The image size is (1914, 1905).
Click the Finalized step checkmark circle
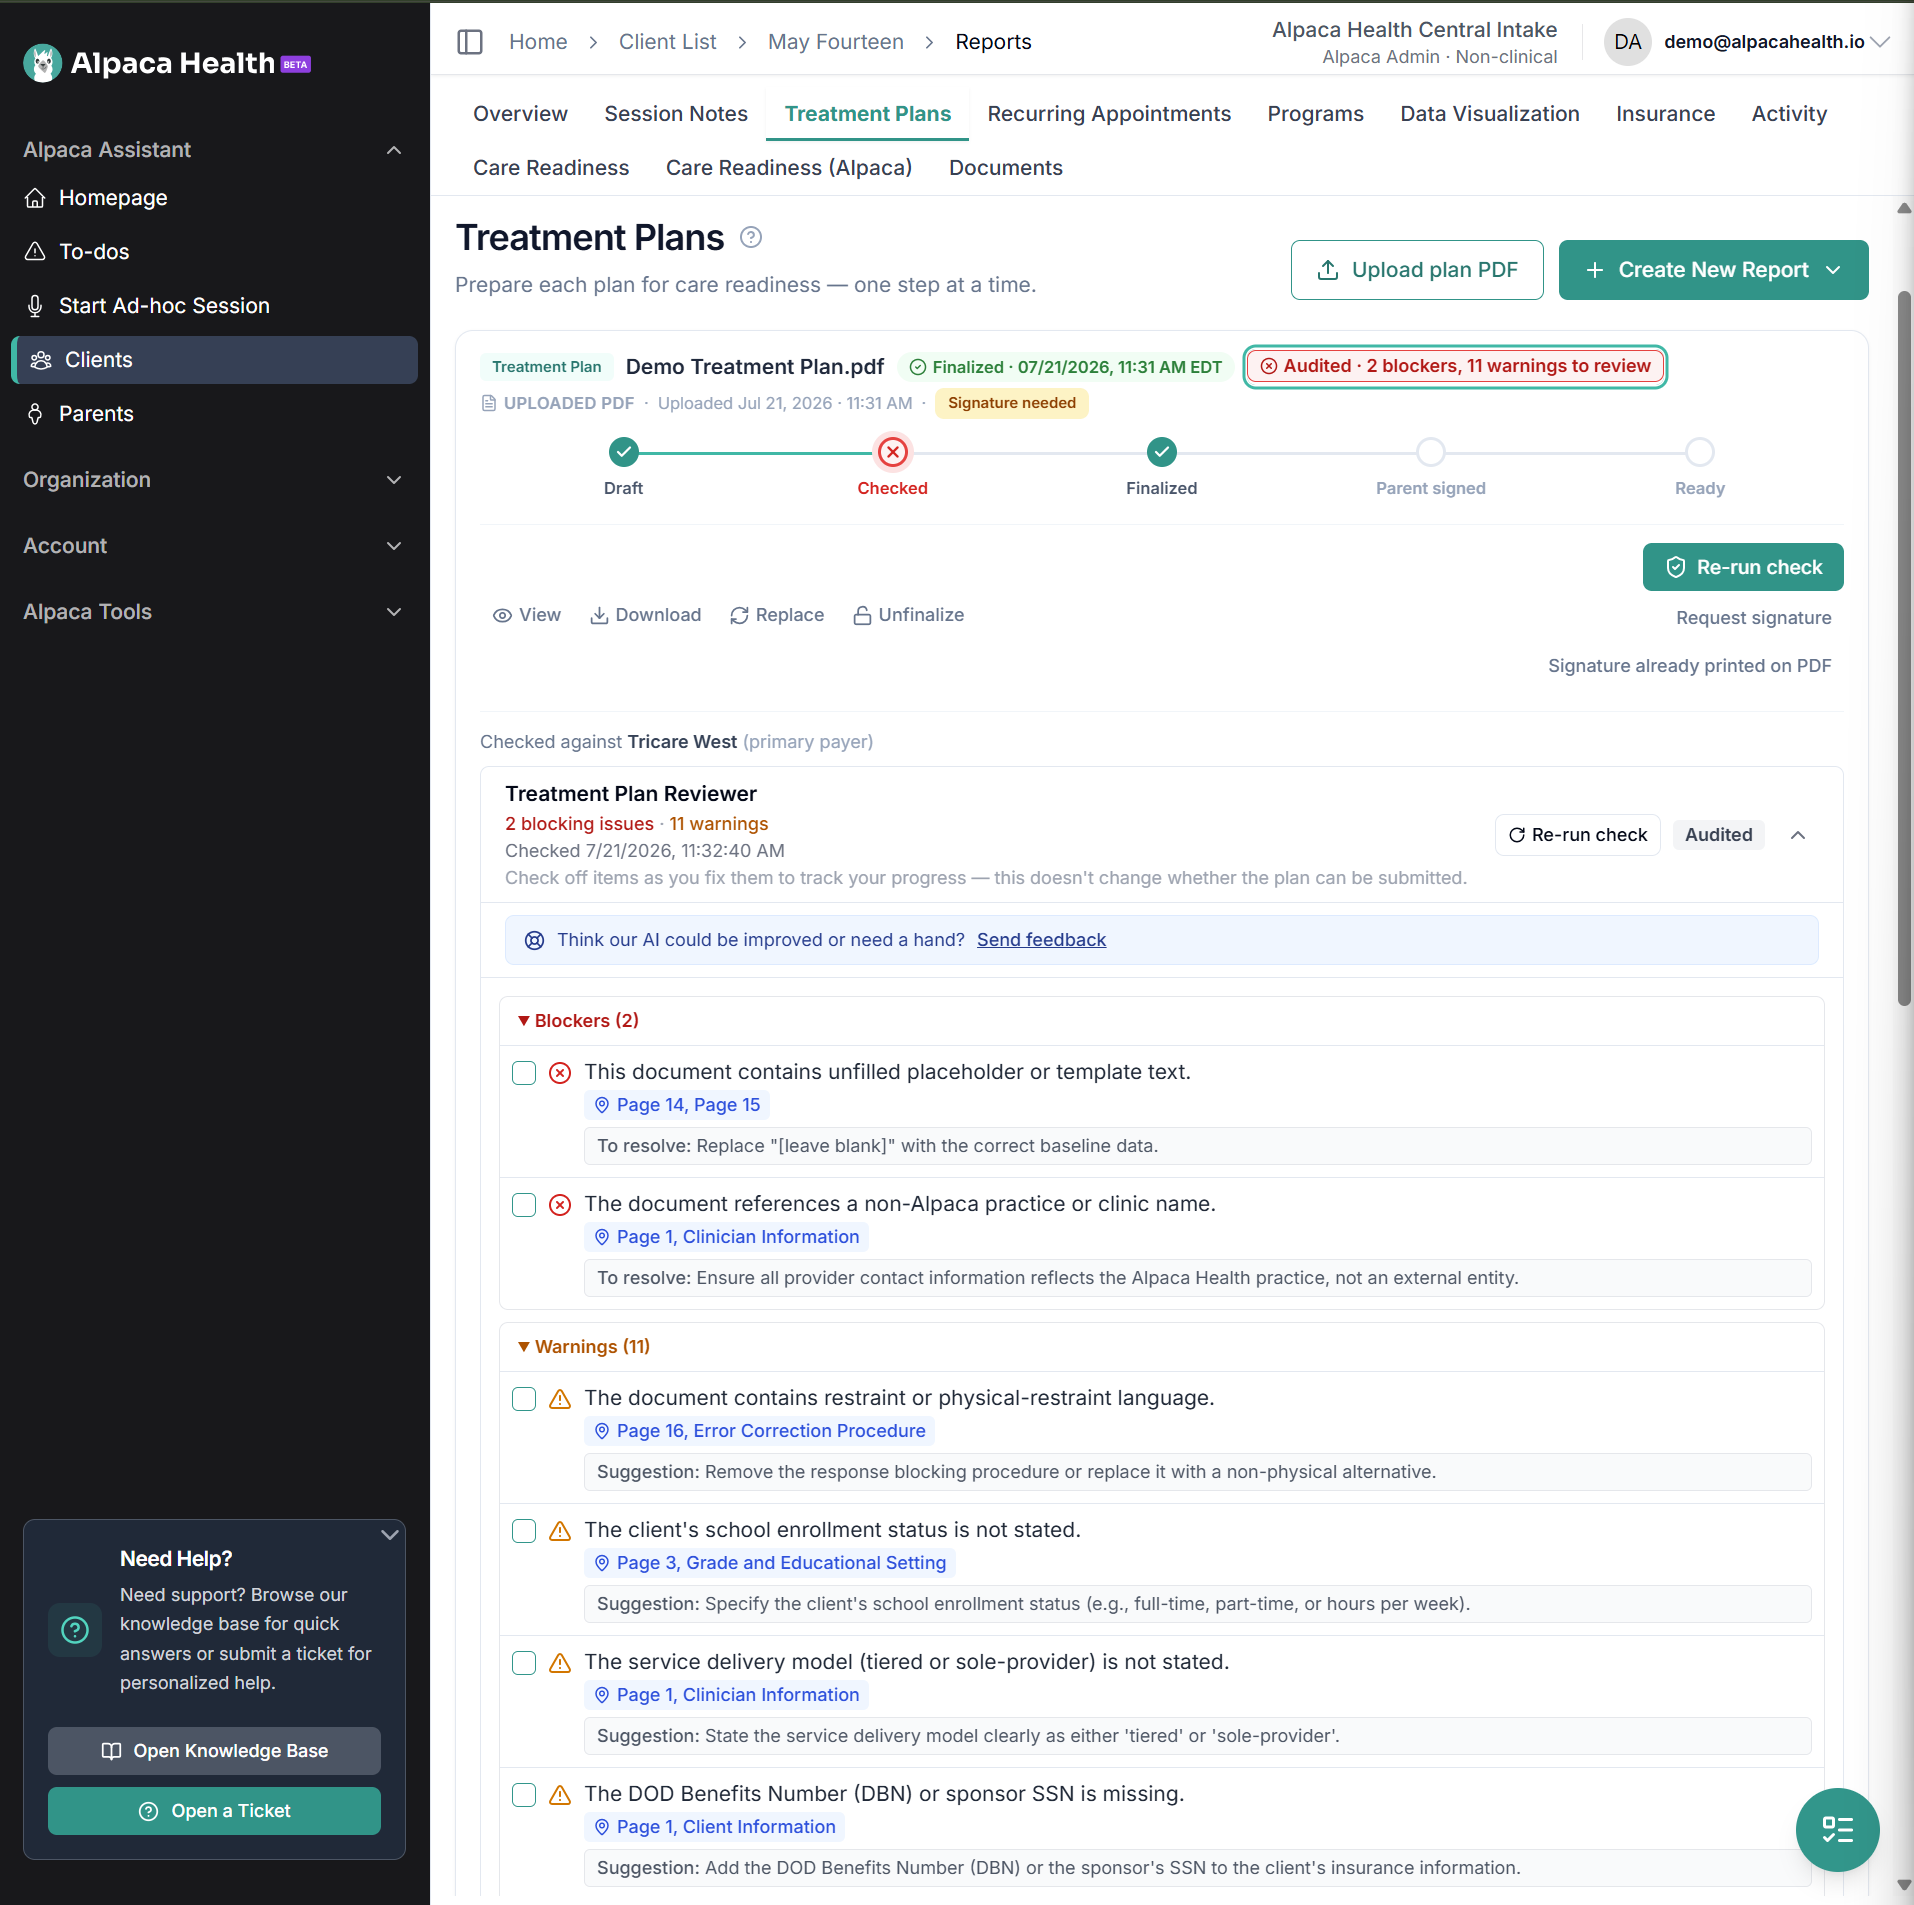[1162, 453]
